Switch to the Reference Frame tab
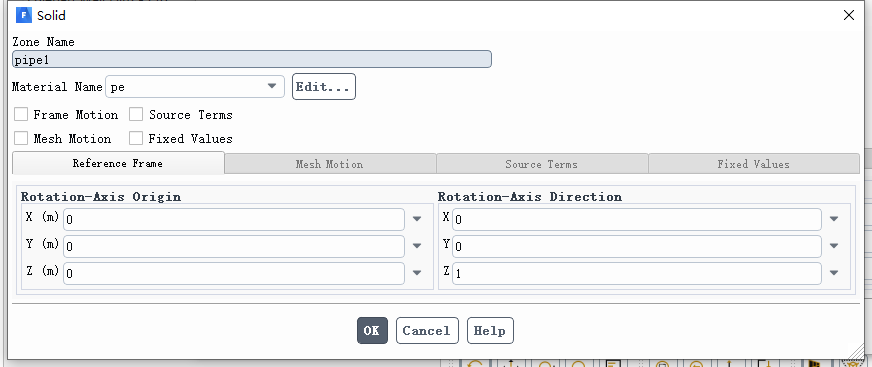This screenshot has height=367, width=872. pos(118,163)
